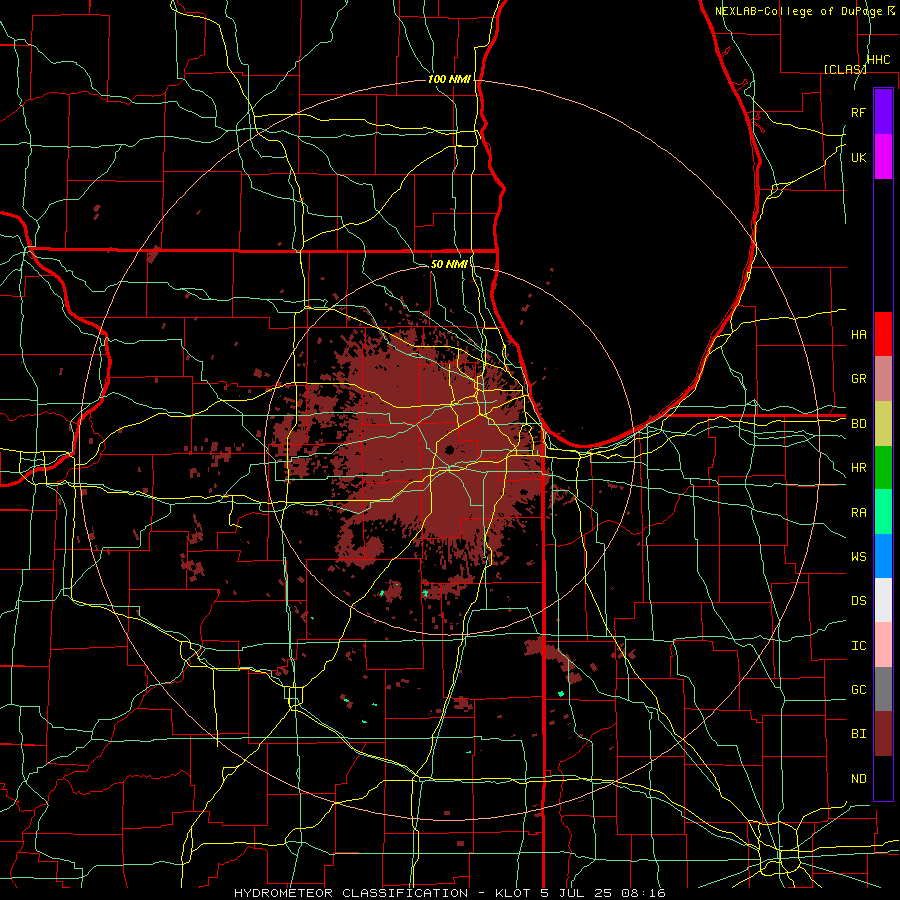Click the WS blue legend swatch
This screenshot has width=900, height=900.
[883, 556]
